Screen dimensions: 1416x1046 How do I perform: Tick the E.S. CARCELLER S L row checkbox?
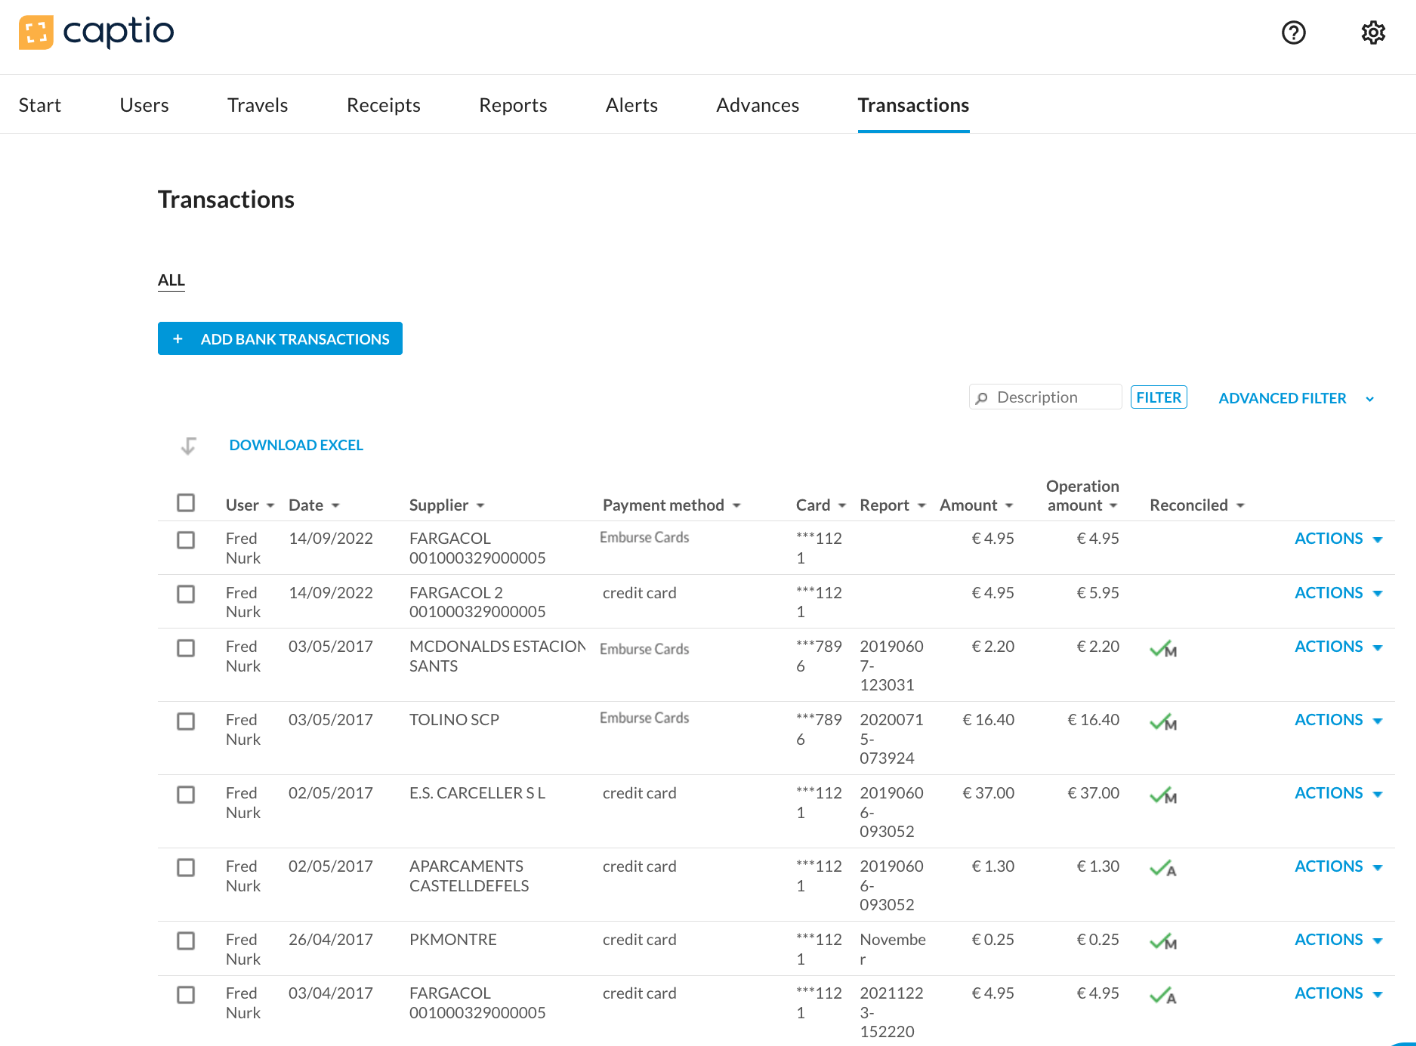click(186, 794)
